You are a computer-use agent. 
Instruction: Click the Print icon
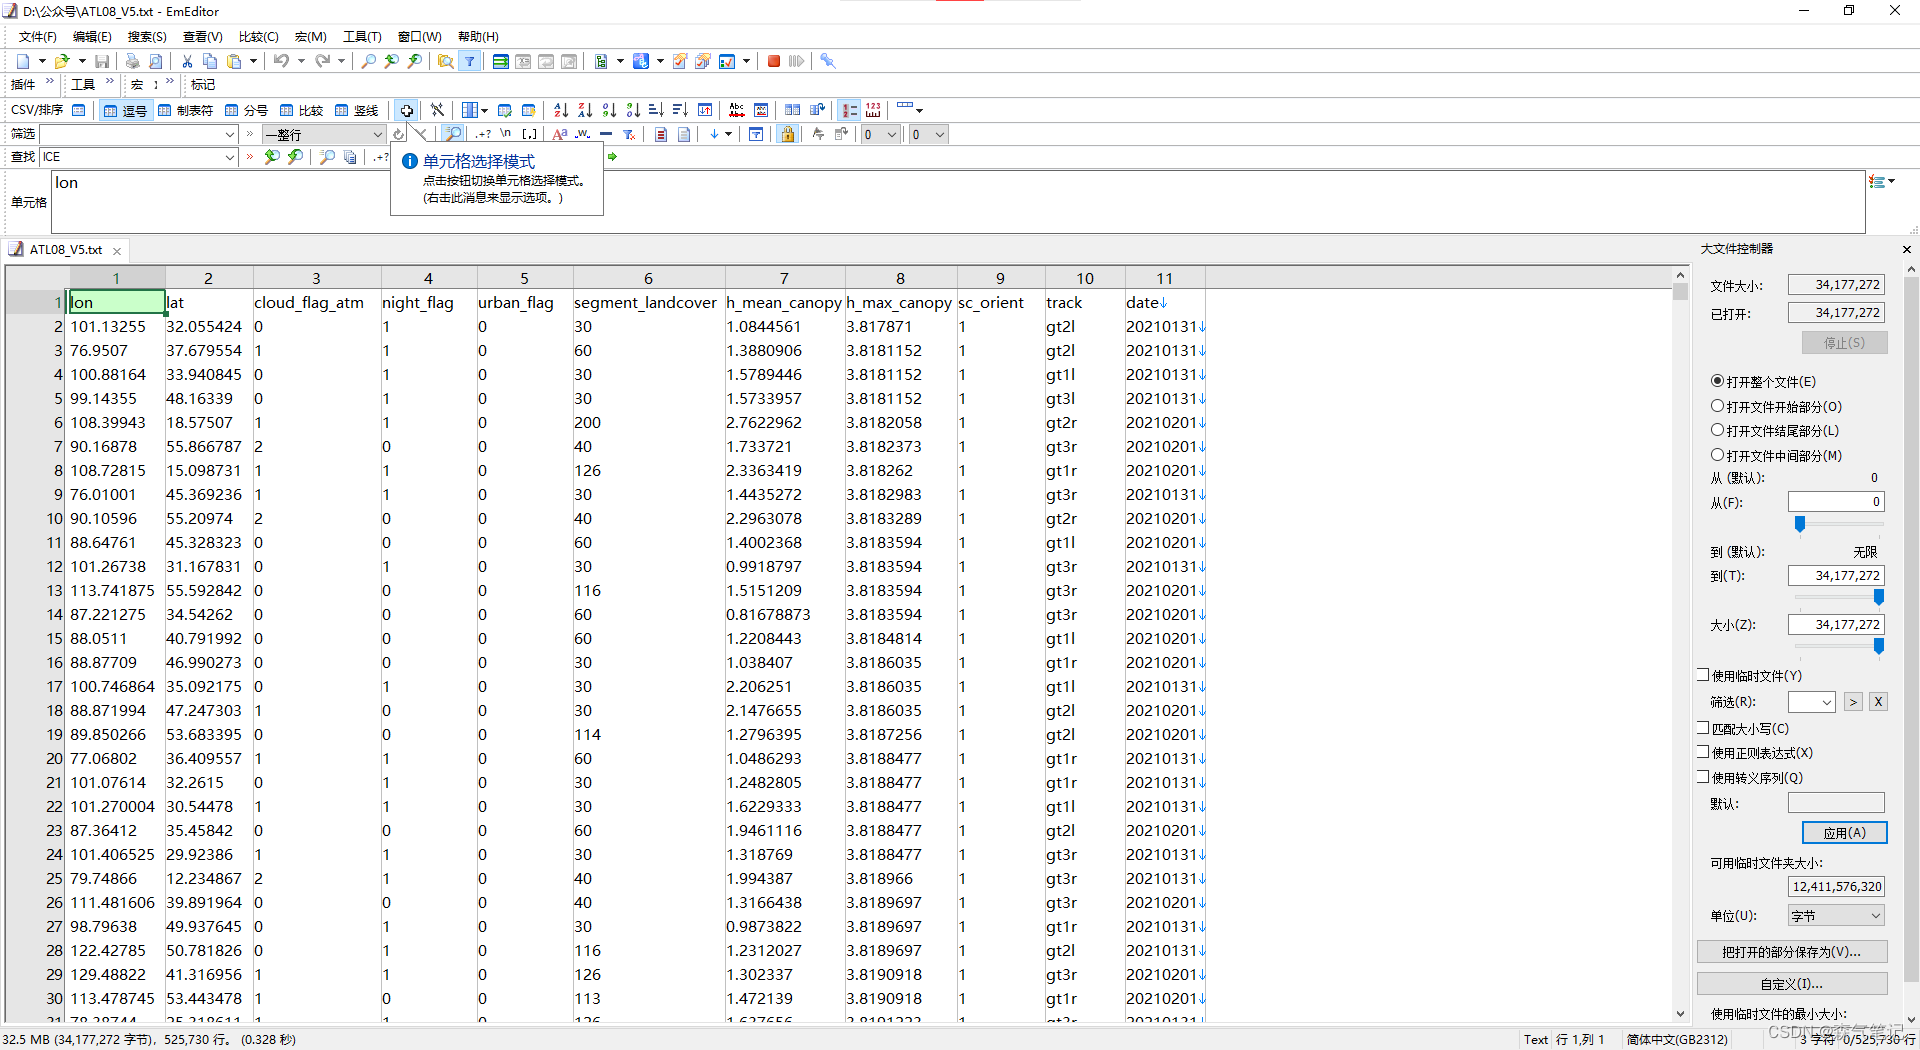(x=132, y=61)
